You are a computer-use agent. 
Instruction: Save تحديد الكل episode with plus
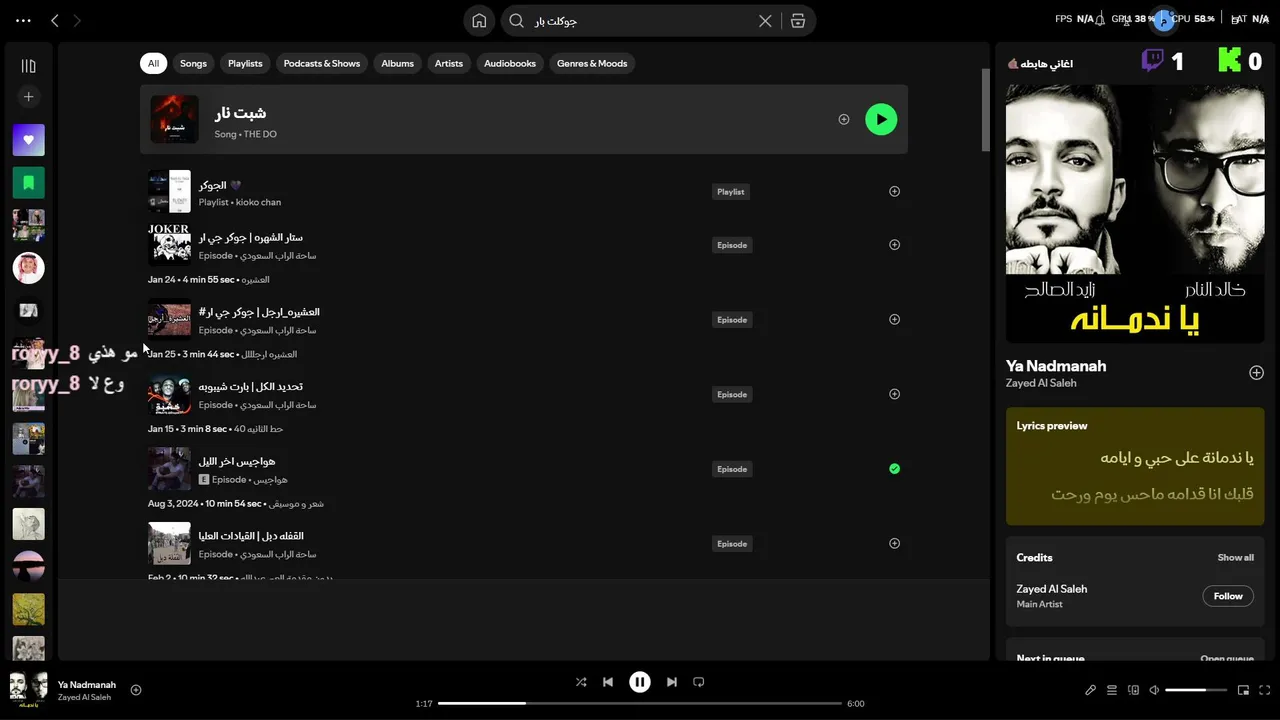coord(894,394)
